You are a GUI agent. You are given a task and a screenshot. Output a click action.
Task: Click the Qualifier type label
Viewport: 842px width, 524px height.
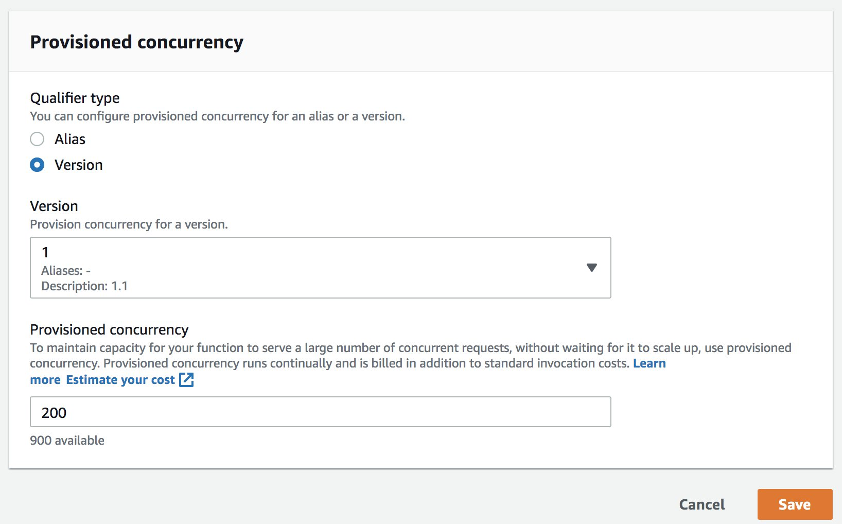click(x=75, y=98)
